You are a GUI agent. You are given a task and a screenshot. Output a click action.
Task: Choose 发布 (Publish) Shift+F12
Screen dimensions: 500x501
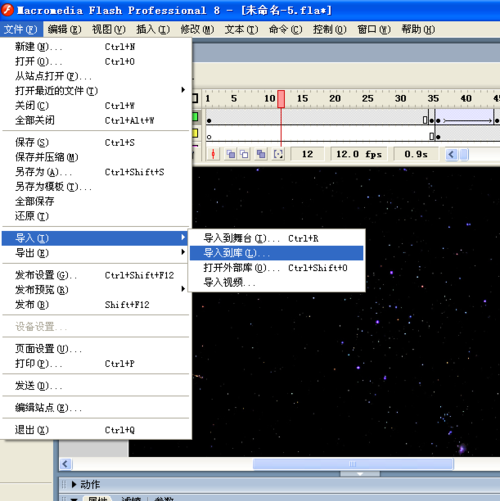[96, 304]
